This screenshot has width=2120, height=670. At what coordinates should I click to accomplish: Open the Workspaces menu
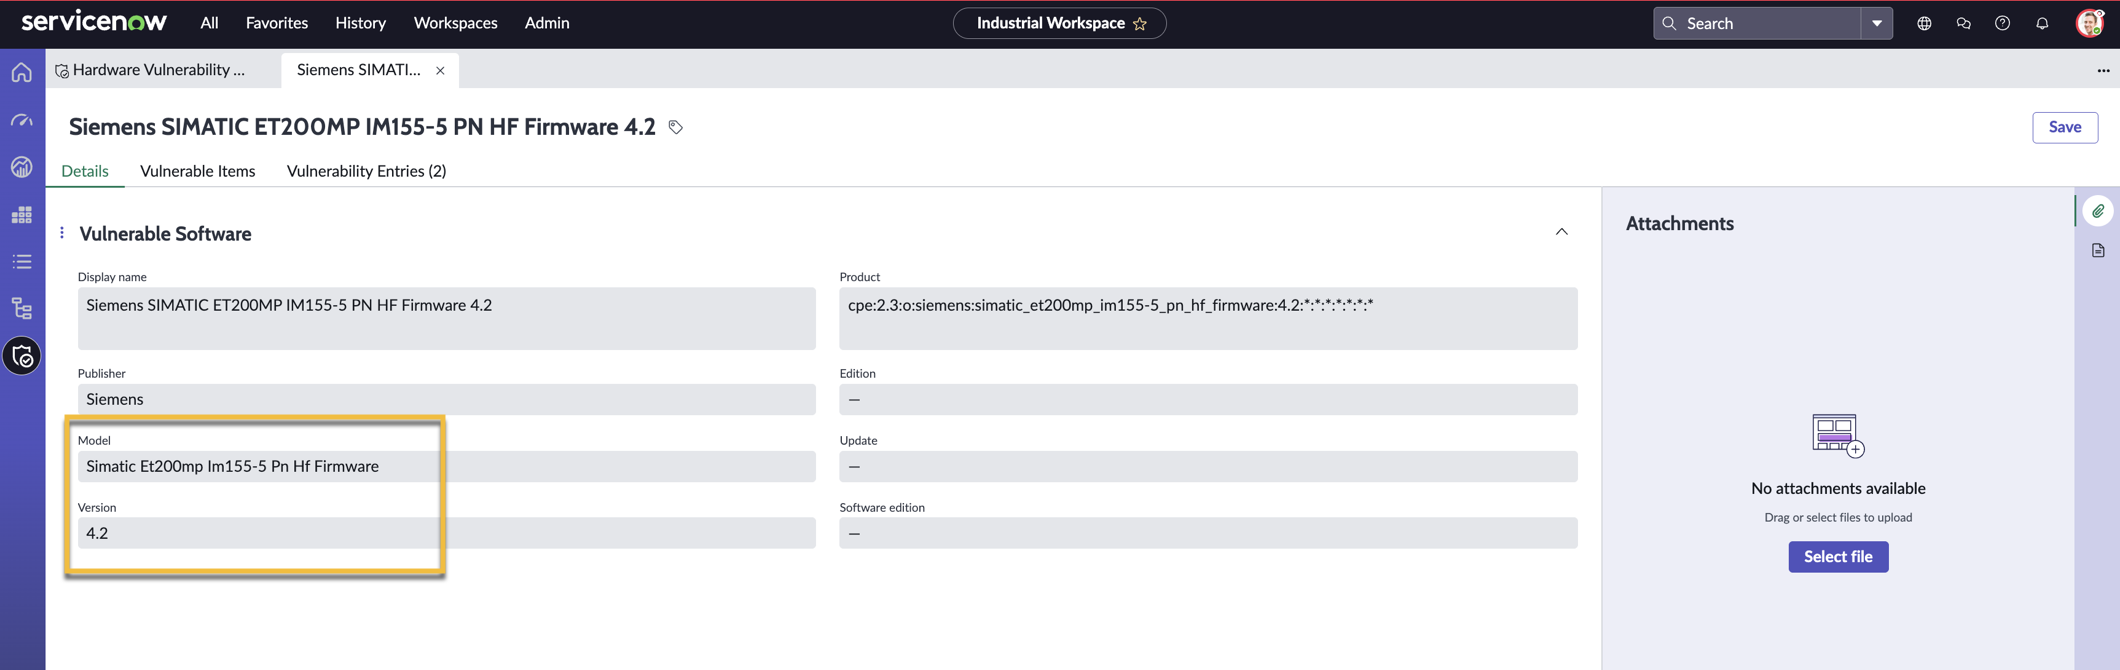(455, 23)
